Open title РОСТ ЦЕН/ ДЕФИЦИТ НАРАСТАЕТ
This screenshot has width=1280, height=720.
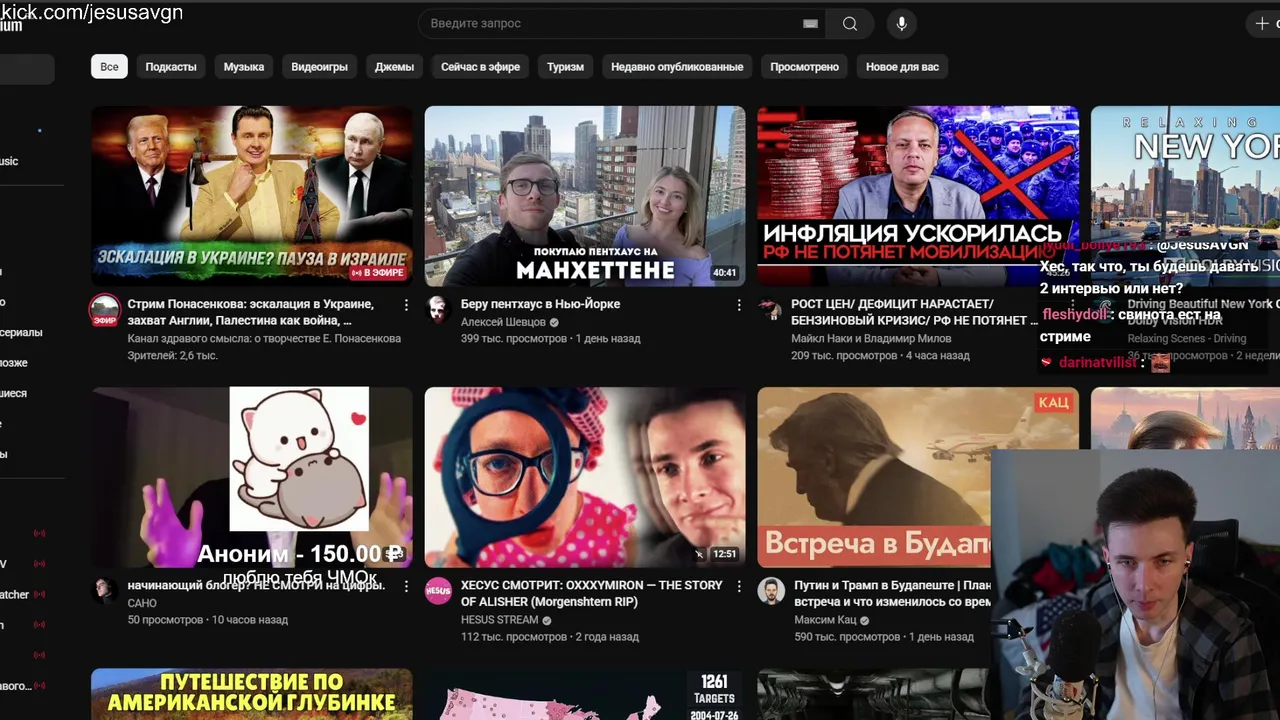tap(914, 312)
